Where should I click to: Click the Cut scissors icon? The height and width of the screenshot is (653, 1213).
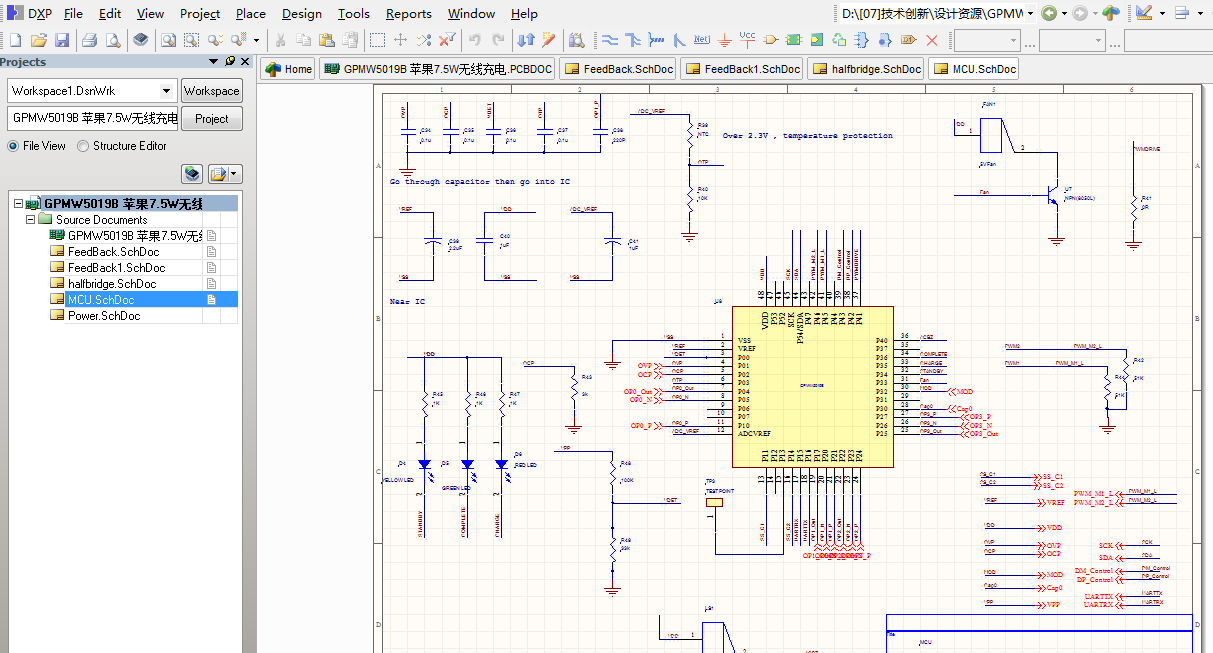[x=280, y=40]
